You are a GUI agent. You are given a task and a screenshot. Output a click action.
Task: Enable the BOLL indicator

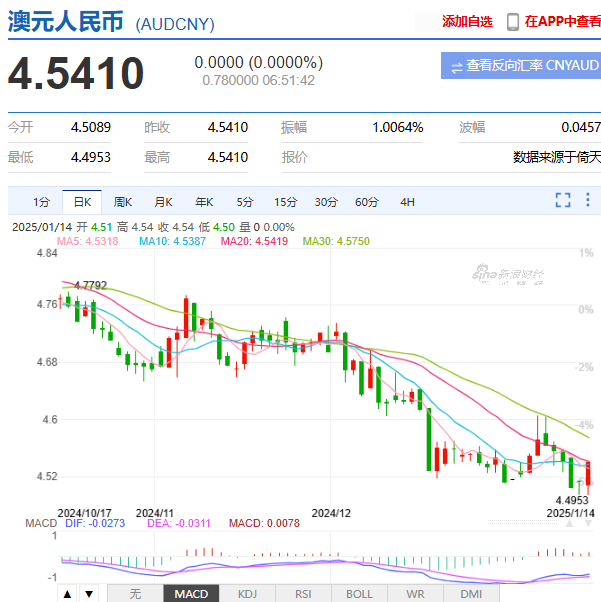coord(358,593)
